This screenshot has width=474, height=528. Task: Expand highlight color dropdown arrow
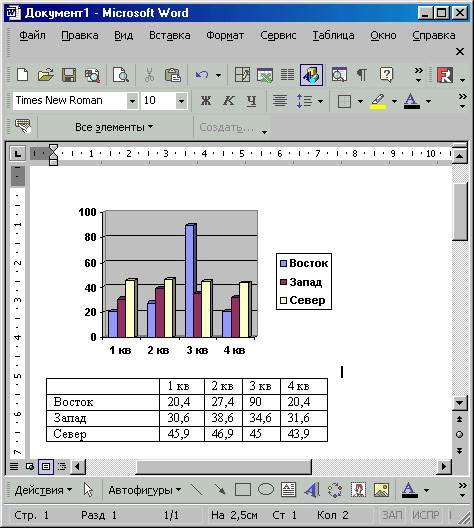point(394,101)
